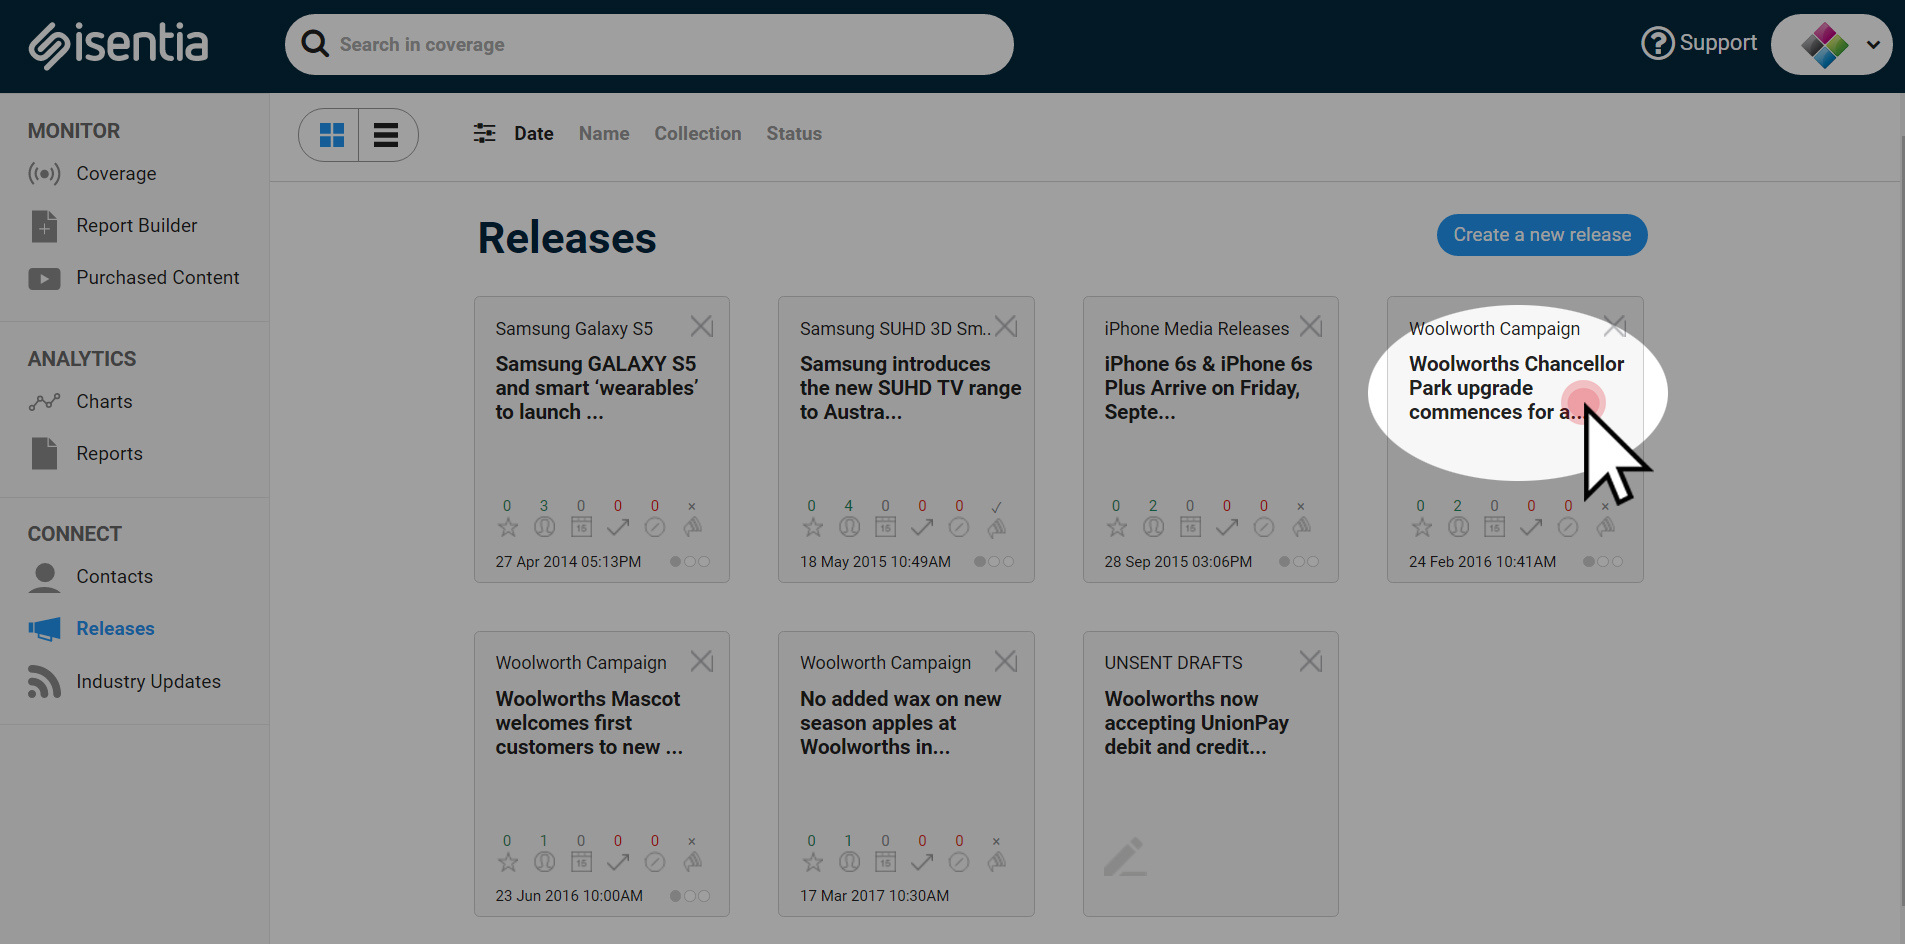
Task: Click status dots on iPhone Media Releases card
Action: [1299, 562]
